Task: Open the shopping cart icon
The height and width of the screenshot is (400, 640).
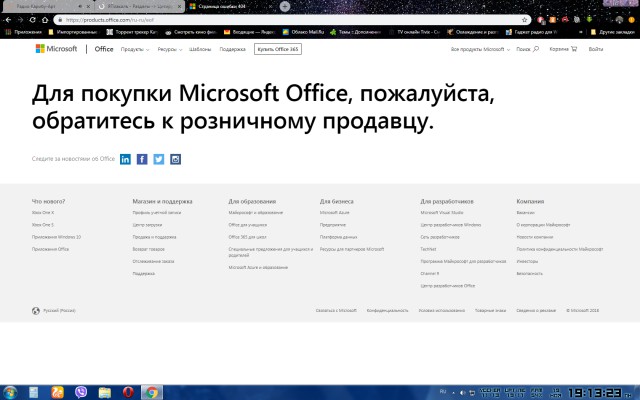Action: pos(574,49)
